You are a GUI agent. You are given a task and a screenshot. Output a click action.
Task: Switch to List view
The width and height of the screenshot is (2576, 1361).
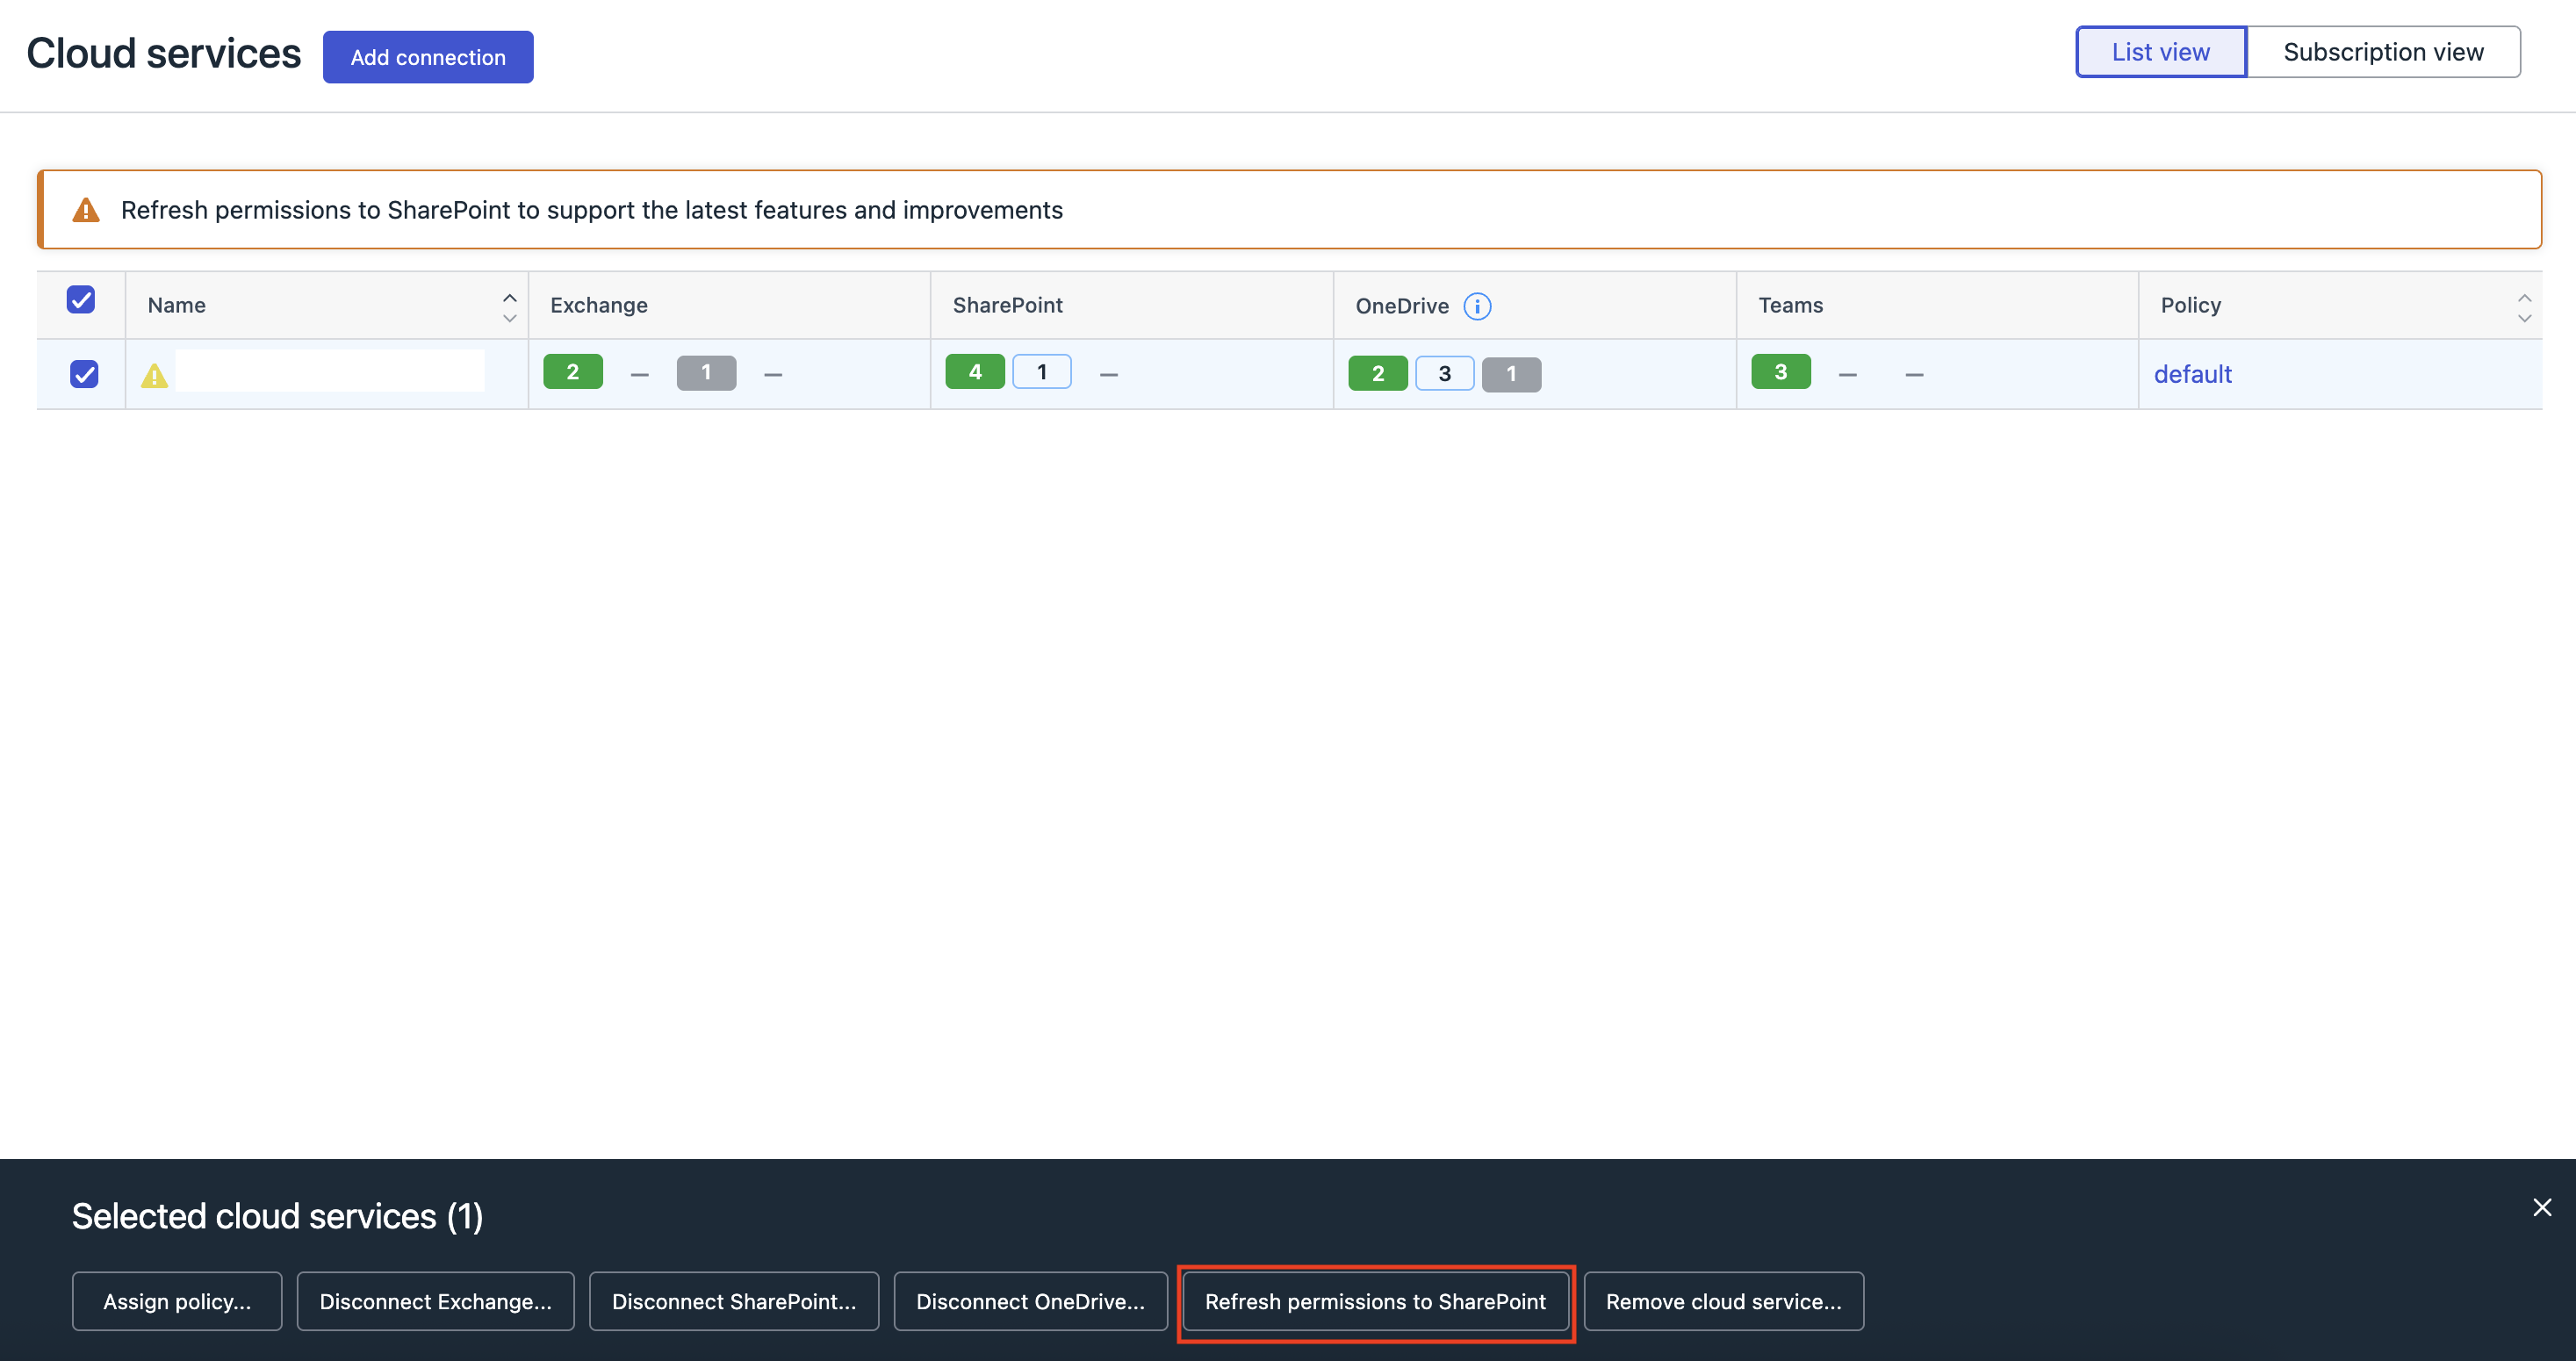tap(2161, 52)
